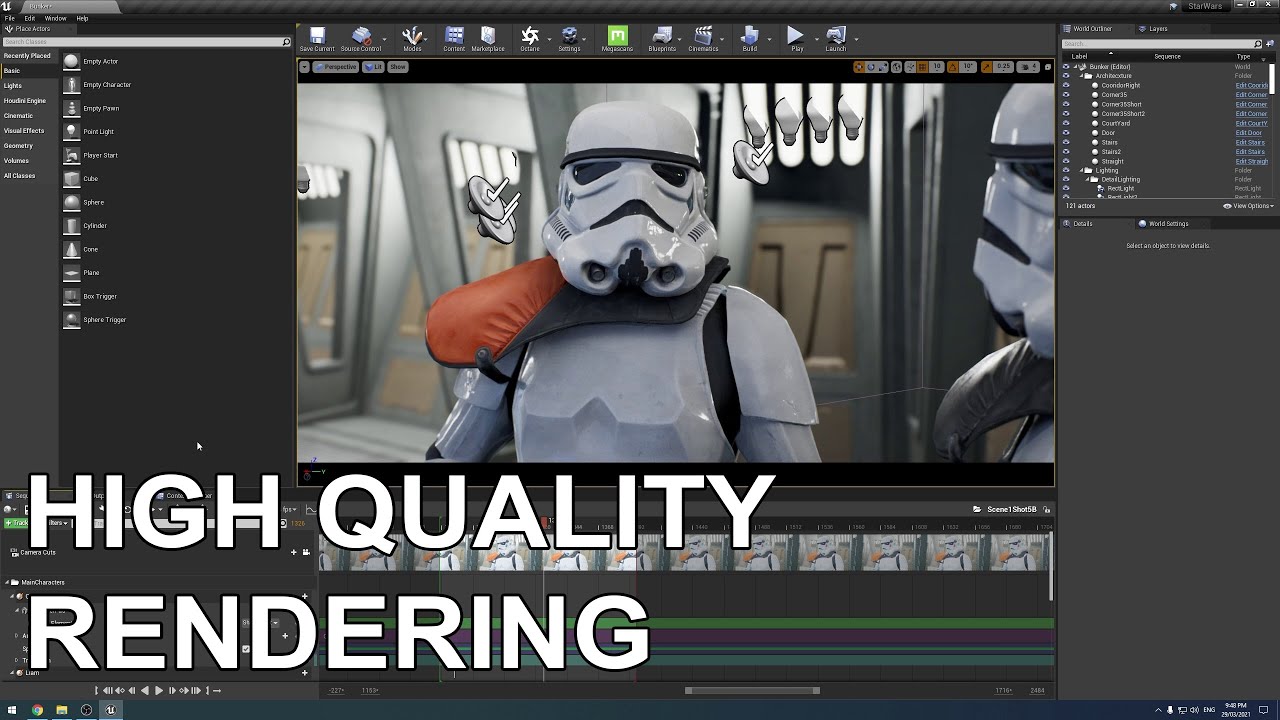Open the Help menu

click(82, 18)
